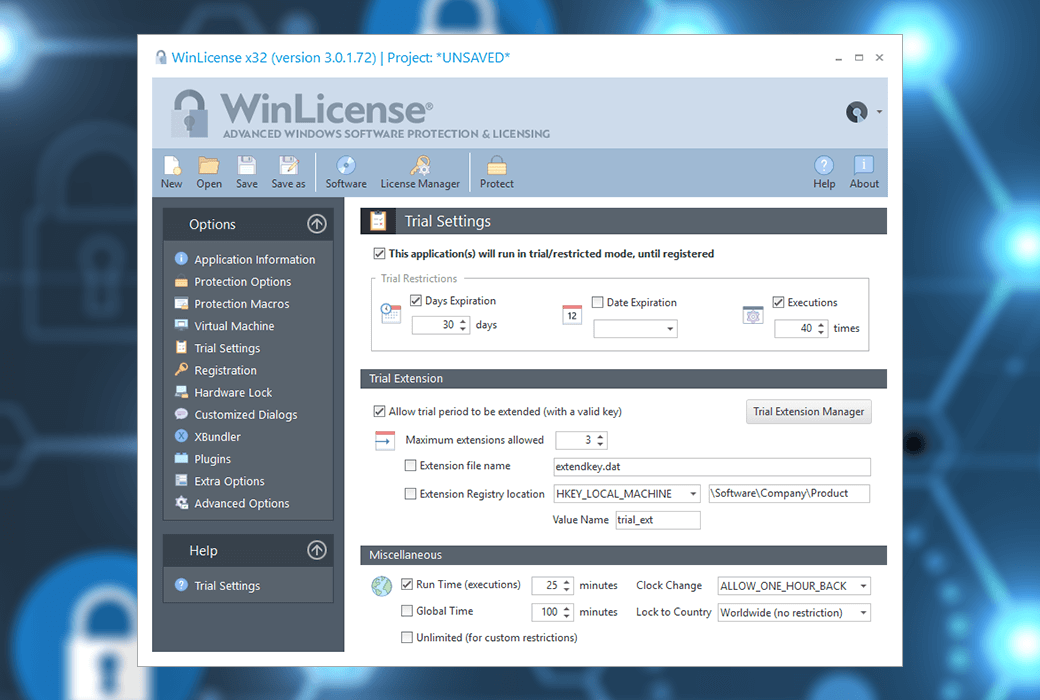
Task: Click the About info icon
Action: [863, 170]
